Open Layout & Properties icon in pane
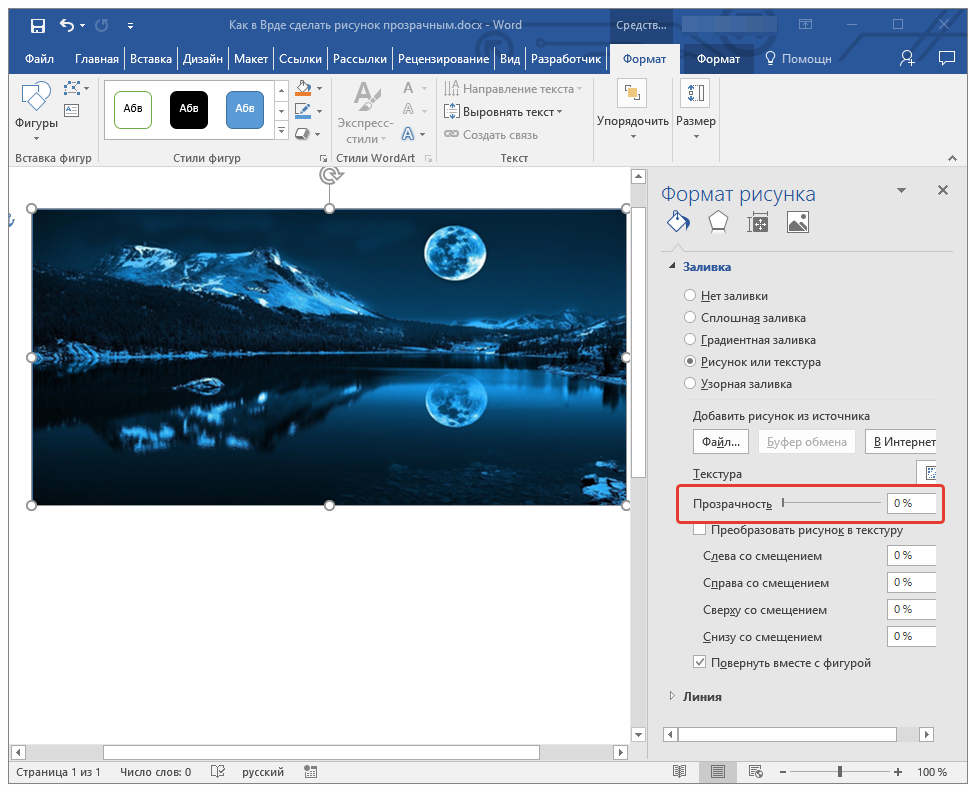The image size is (968, 792). (x=758, y=222)
